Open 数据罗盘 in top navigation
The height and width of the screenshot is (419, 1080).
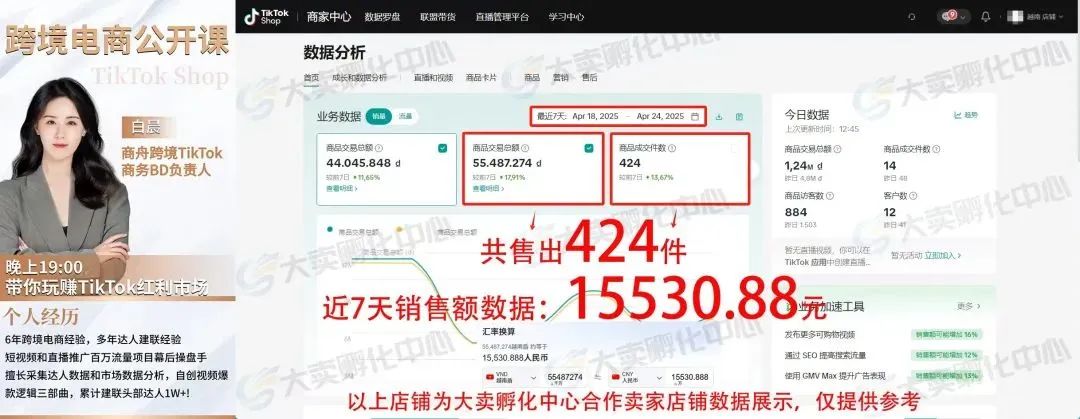[382, 17]
